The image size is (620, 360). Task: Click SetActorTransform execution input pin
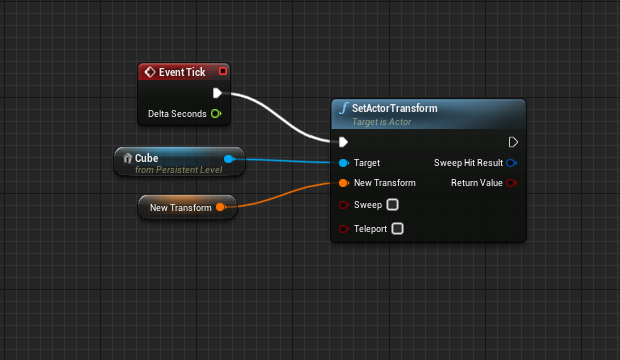point(343,142)
